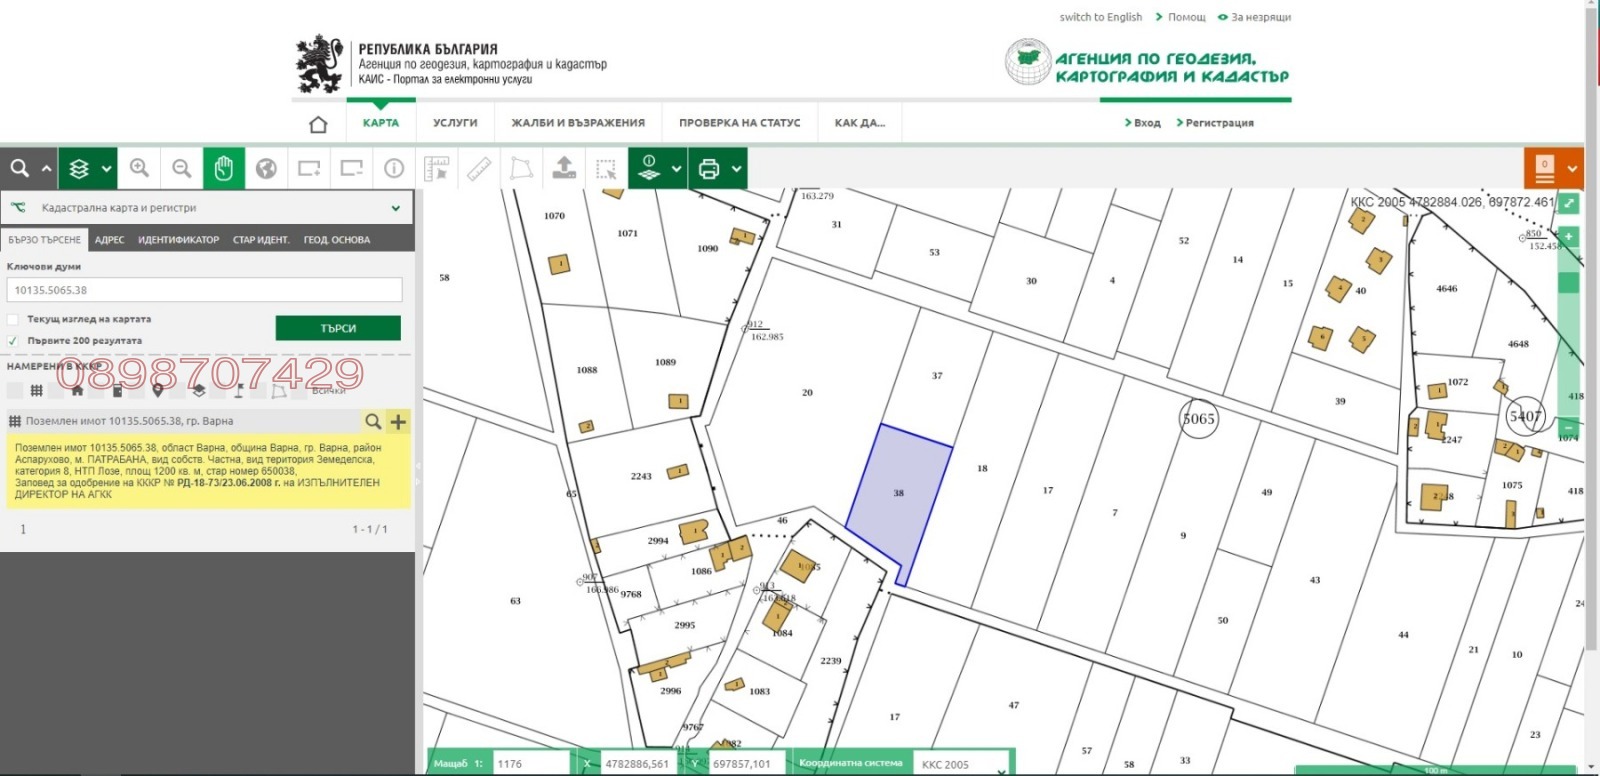Enable 'Текущ изглед на картата' checkbox
This screenshot has width=1600, height=776.
point(13,319)
